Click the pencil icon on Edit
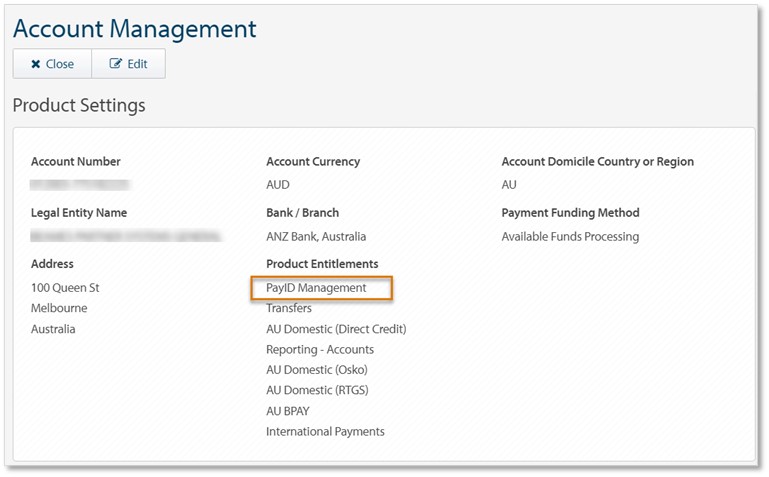 (x=115, y=64)
